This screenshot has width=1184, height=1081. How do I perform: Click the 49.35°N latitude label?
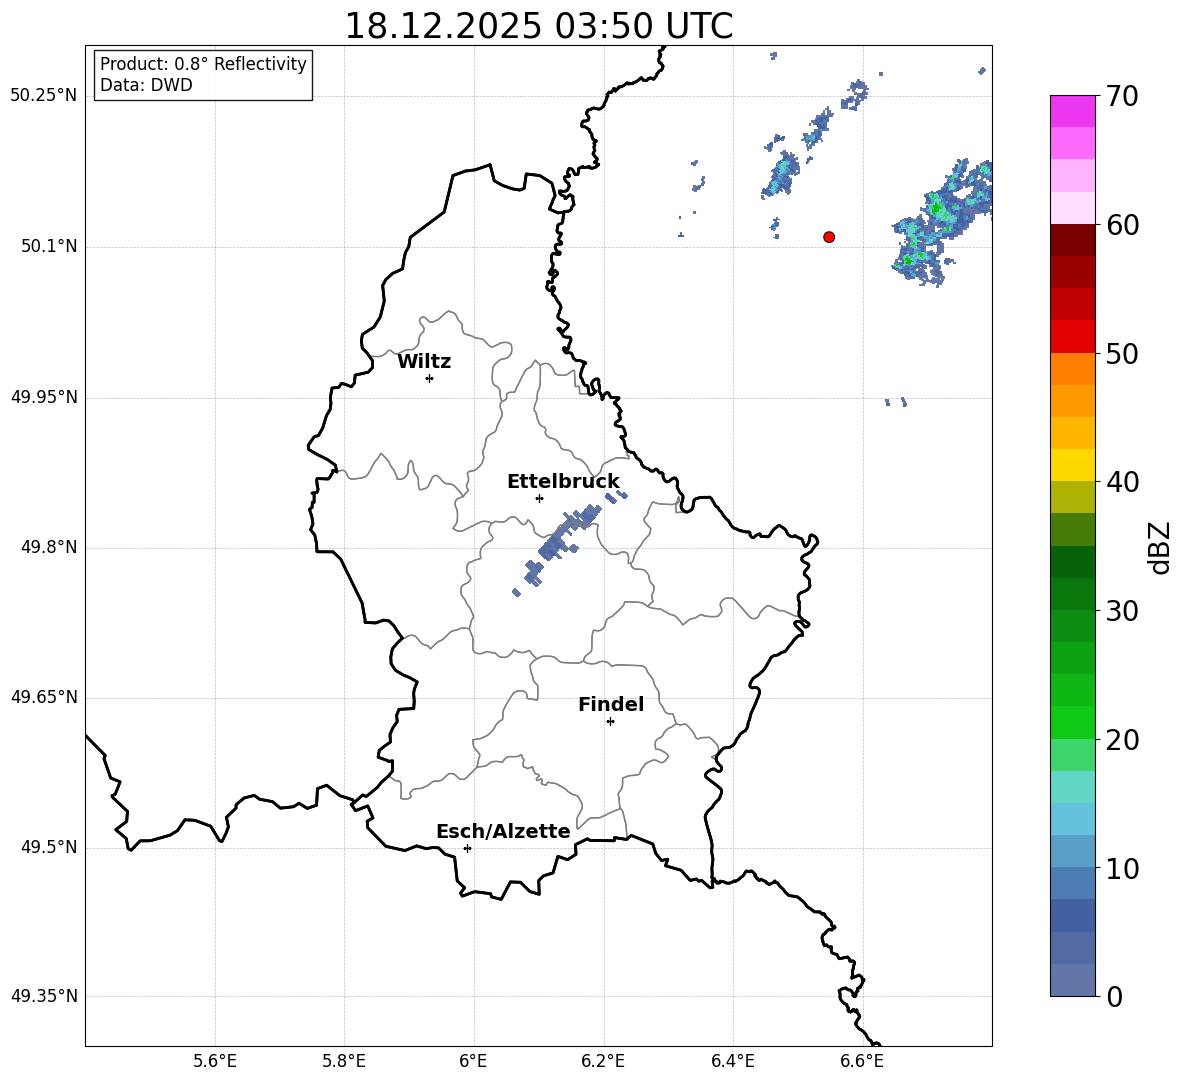[44, 996]
